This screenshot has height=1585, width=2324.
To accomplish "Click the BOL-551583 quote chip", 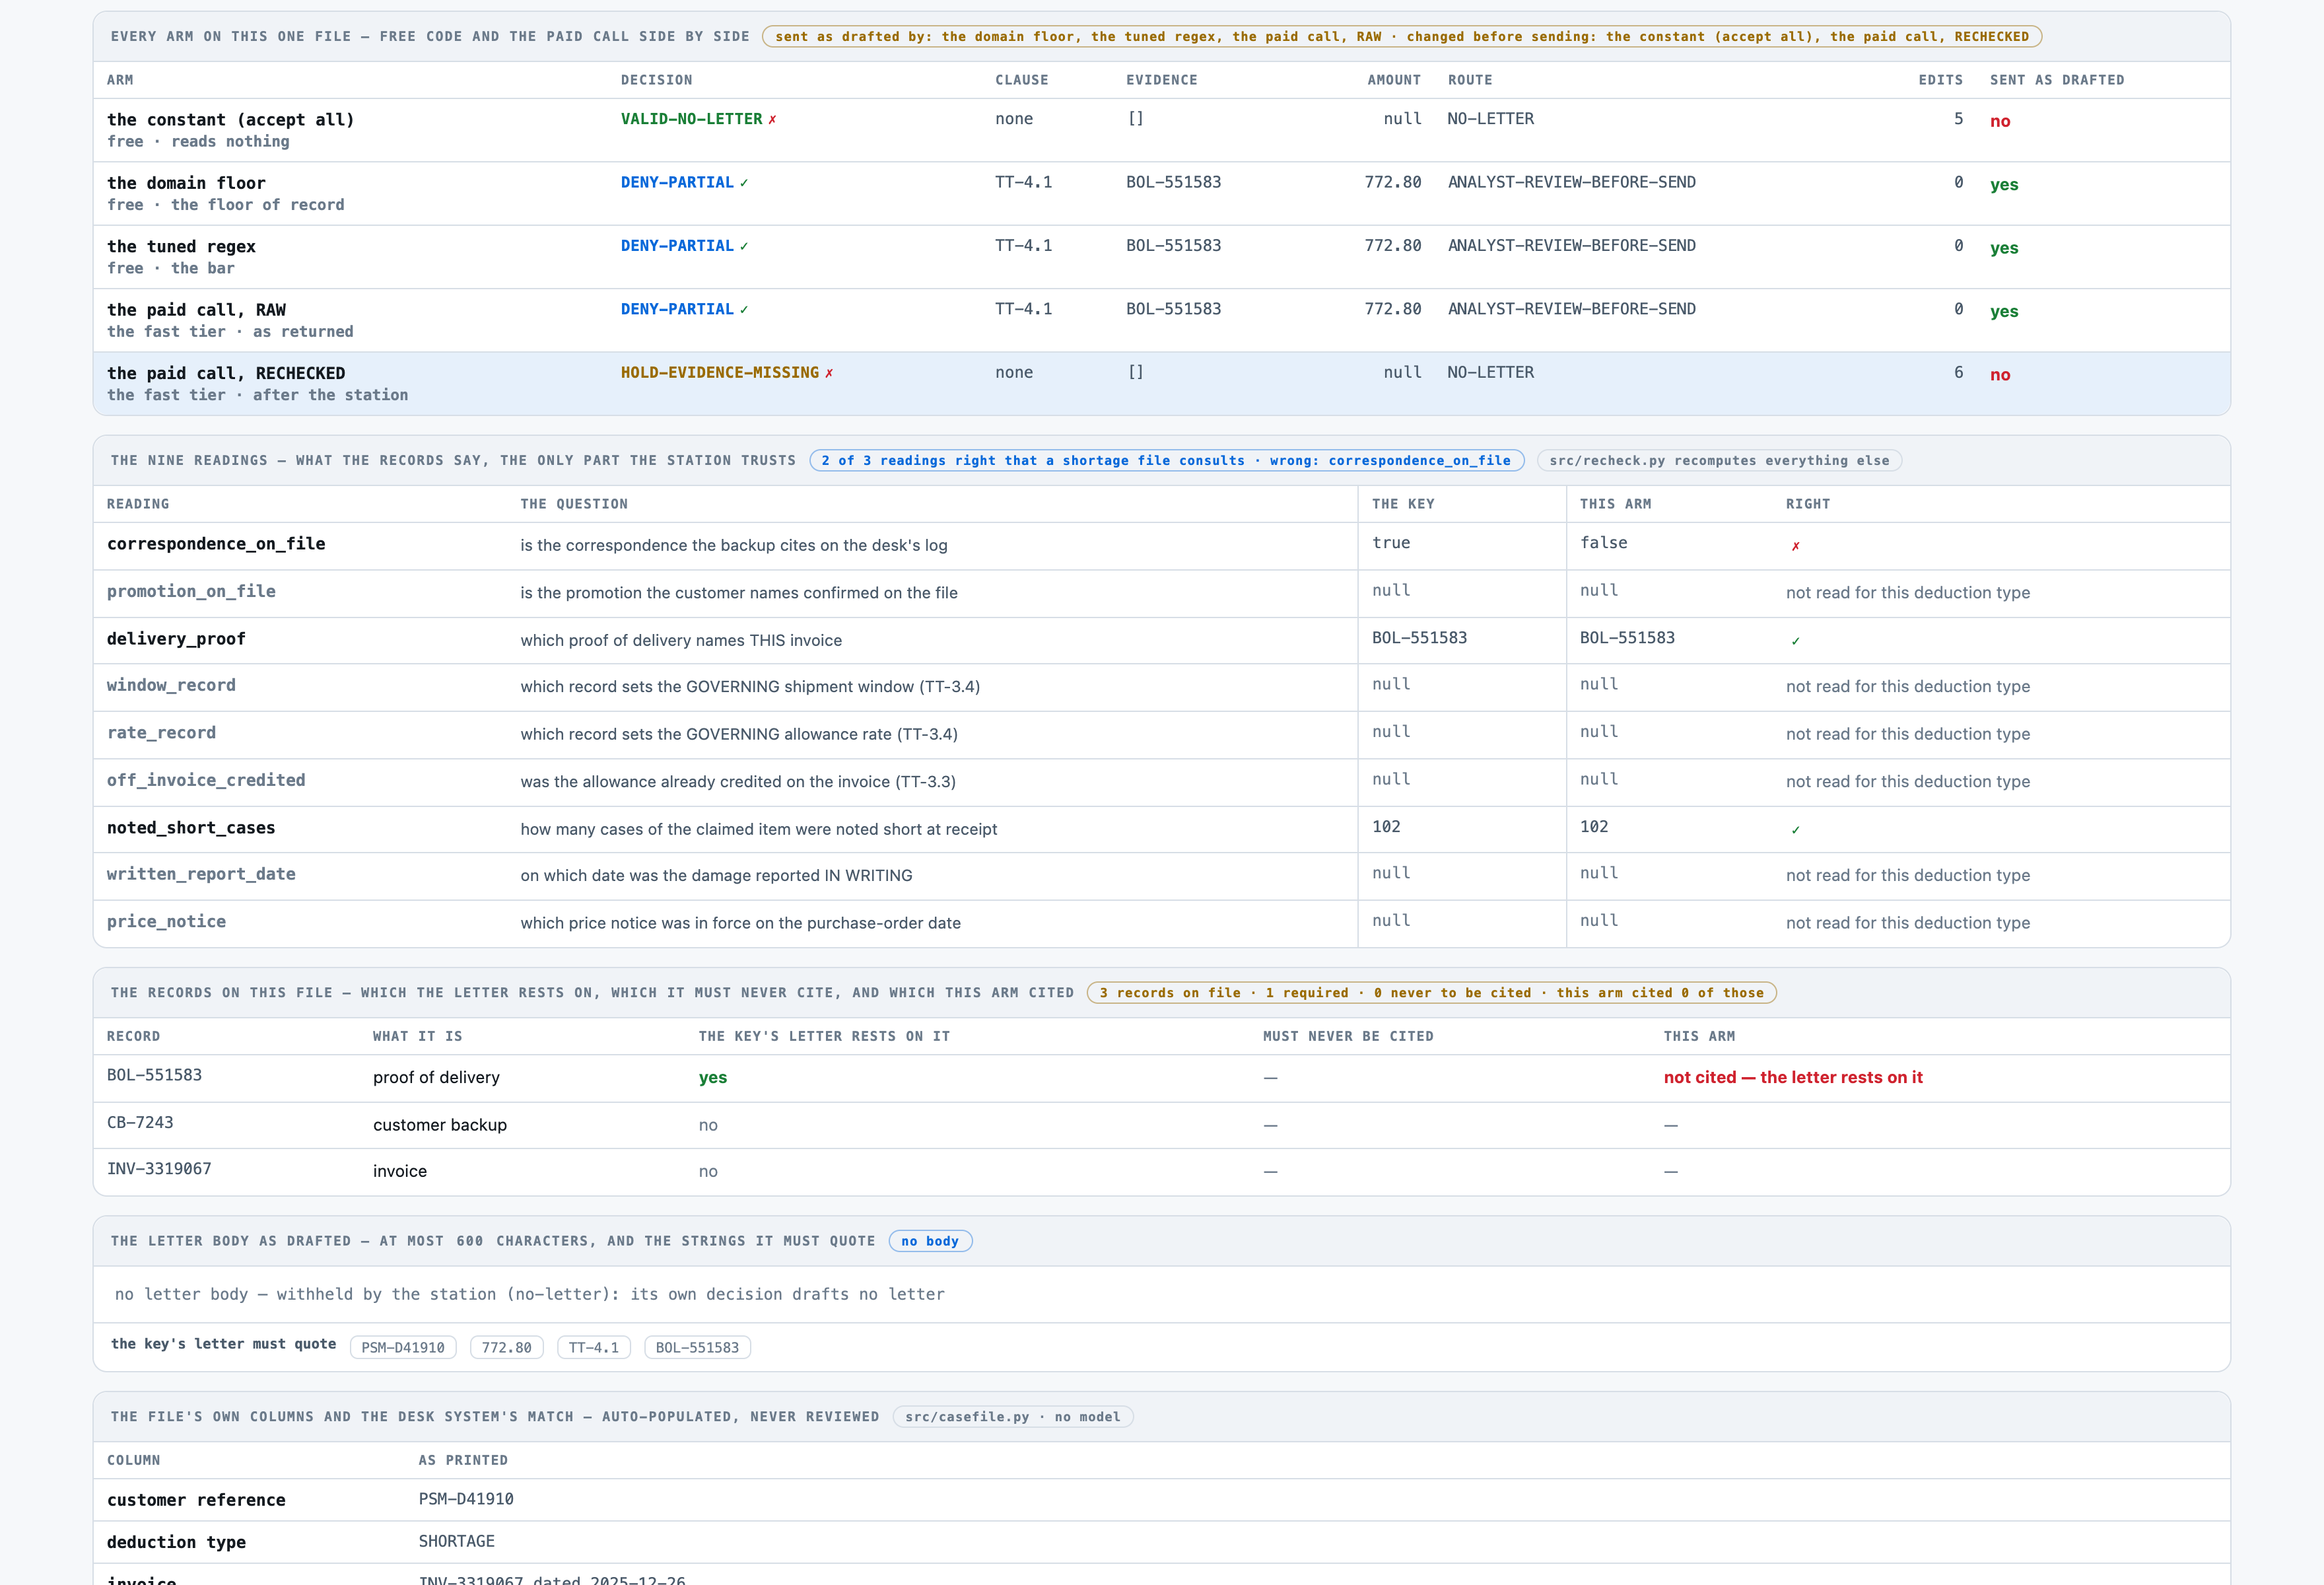I will pos(697,1348).
